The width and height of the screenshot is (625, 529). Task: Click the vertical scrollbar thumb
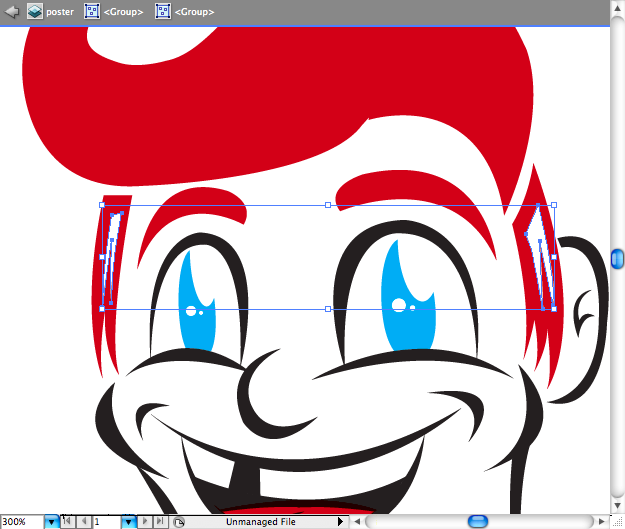[617, 259]
